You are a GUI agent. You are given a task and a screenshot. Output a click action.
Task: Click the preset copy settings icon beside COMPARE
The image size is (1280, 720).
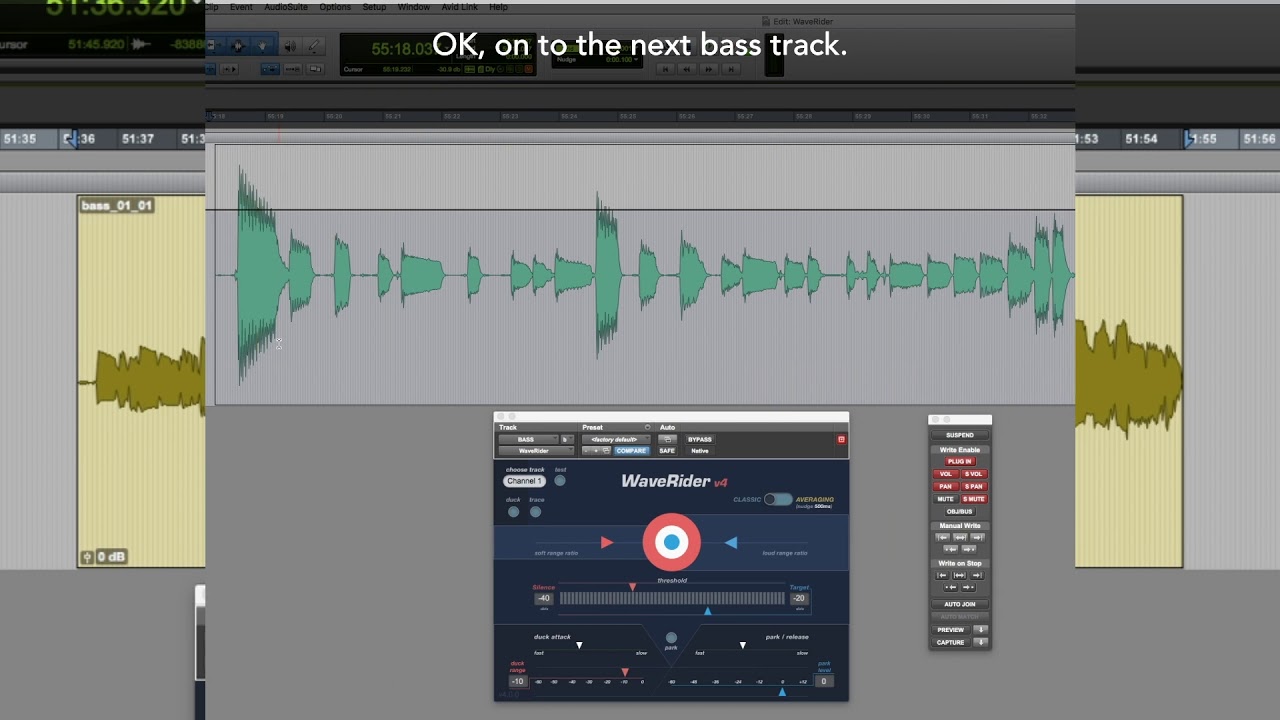605,451
